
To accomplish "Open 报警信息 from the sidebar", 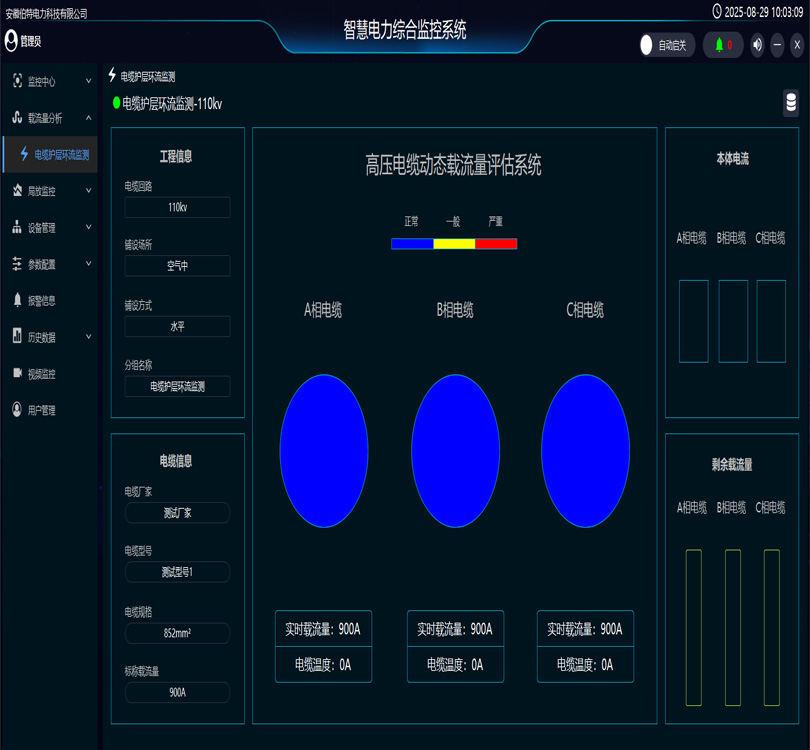I will click(41, 300).
